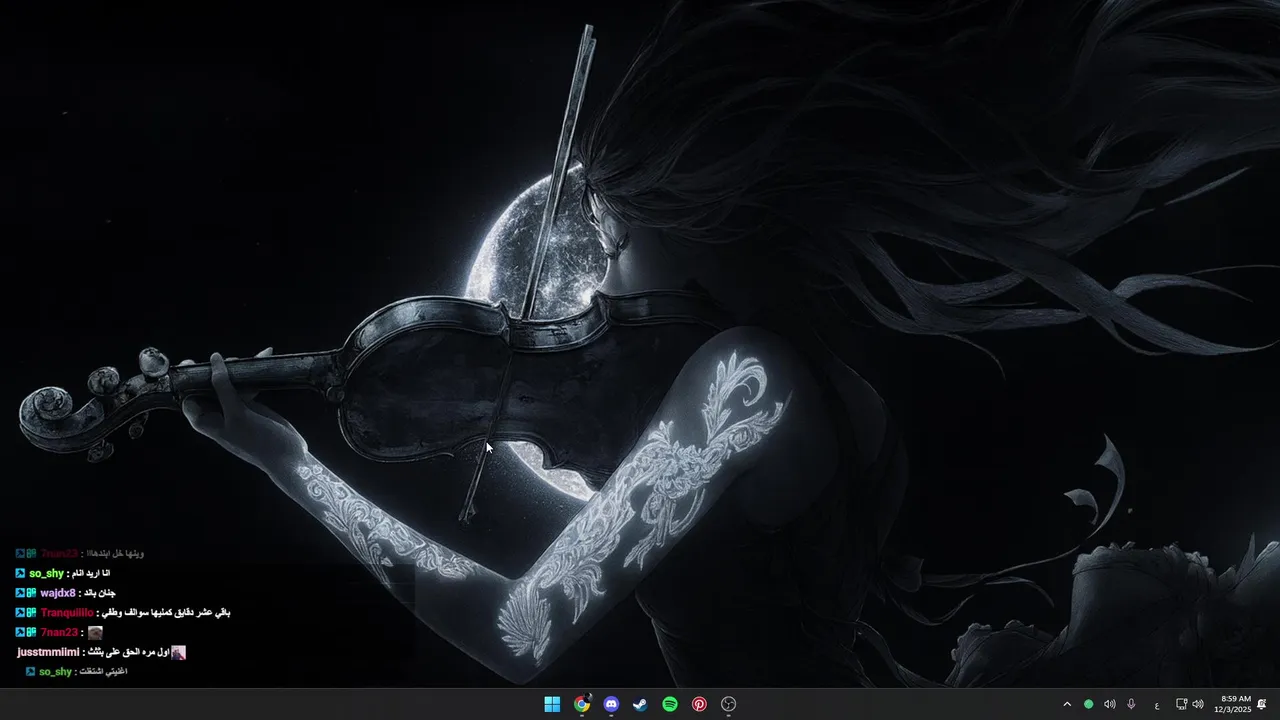Screen dimensions: 1280x720
Task: Click the wajdx8 chat message text
Action: 102,593
